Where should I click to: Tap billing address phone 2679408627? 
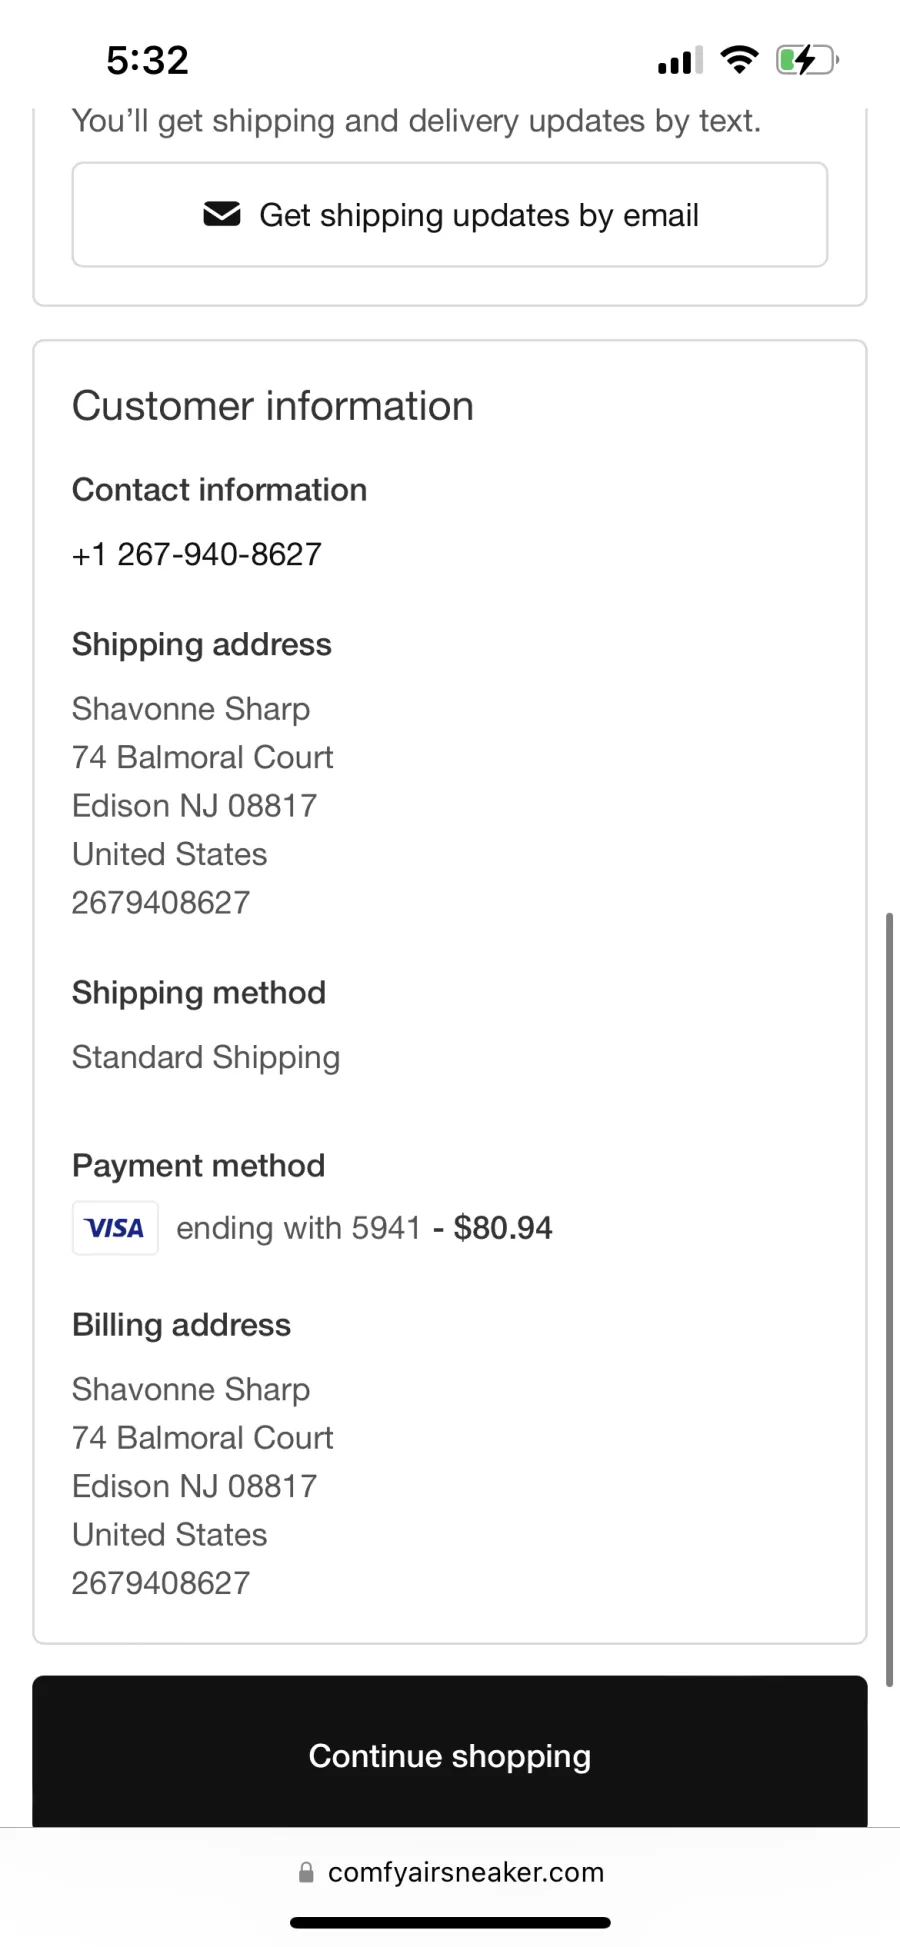point(161,1583)
